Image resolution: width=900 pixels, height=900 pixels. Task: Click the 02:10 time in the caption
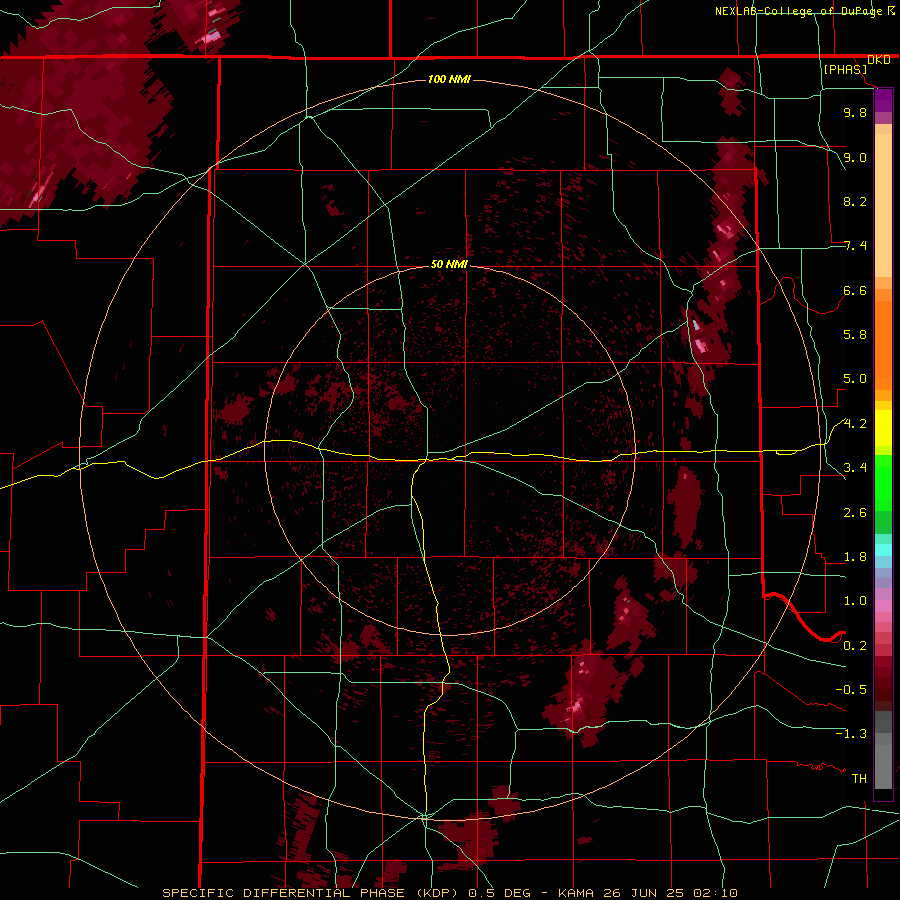pyautogui.click(x=715, y=893)
